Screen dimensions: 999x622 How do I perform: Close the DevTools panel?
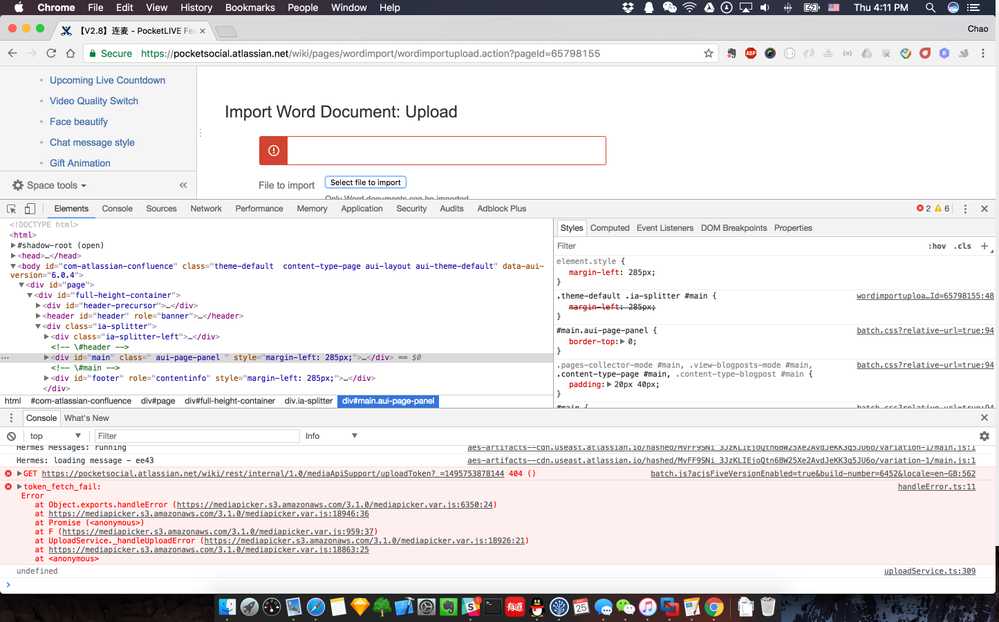tap(984, 209)
